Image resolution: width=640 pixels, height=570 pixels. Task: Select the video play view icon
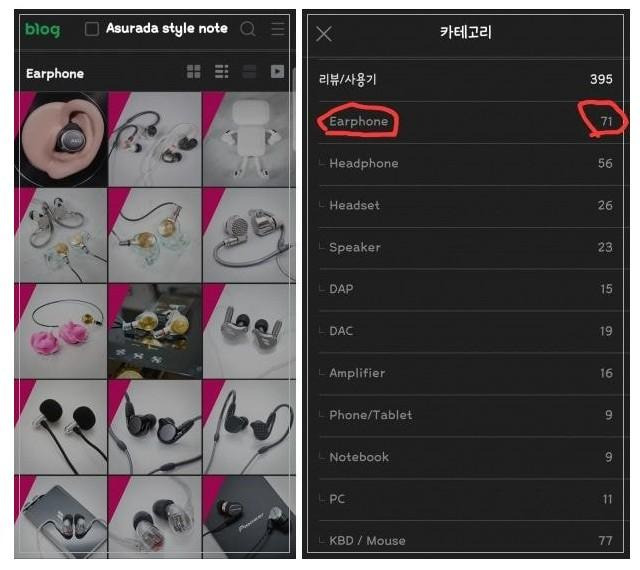point(277,71)
